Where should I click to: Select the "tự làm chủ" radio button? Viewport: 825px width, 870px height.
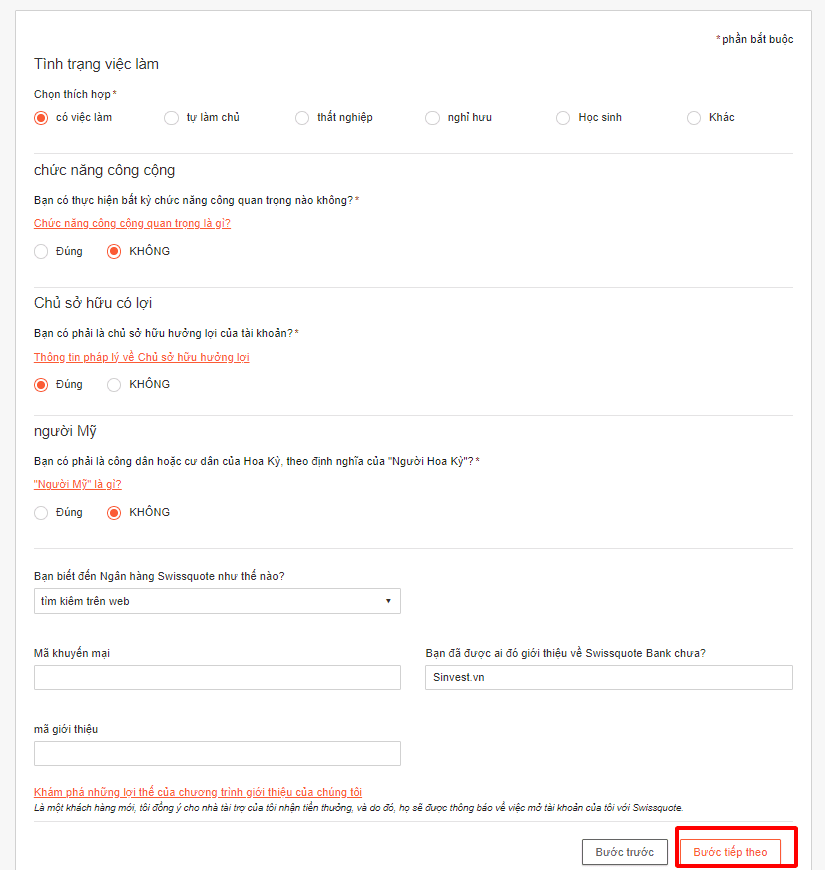click(171, 118)
